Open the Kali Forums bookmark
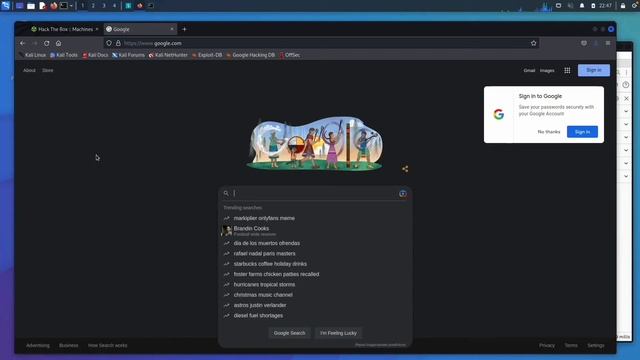 [129, 55]
